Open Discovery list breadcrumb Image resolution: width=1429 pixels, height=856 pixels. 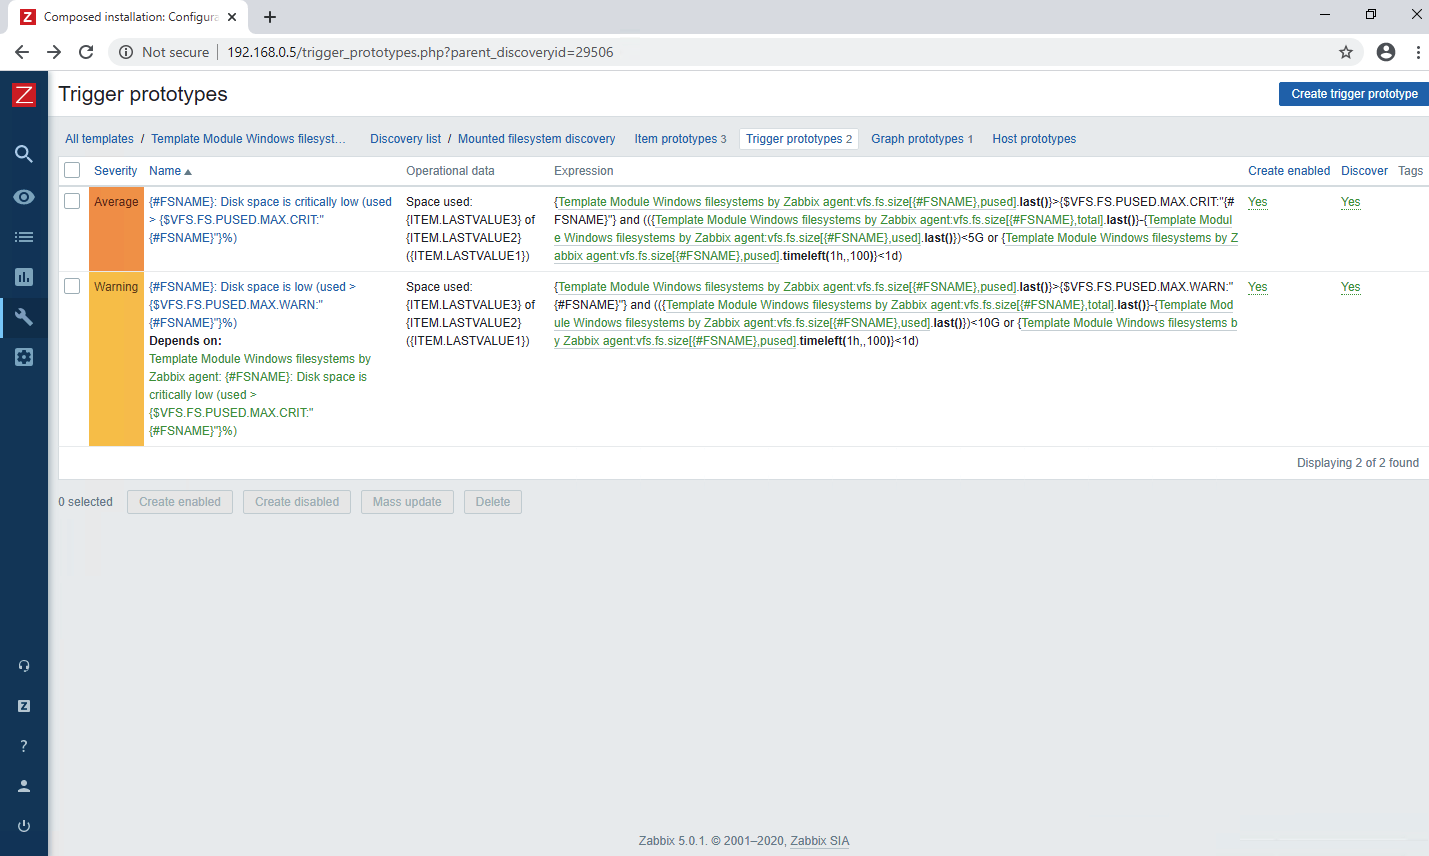[x=405, y=139]
